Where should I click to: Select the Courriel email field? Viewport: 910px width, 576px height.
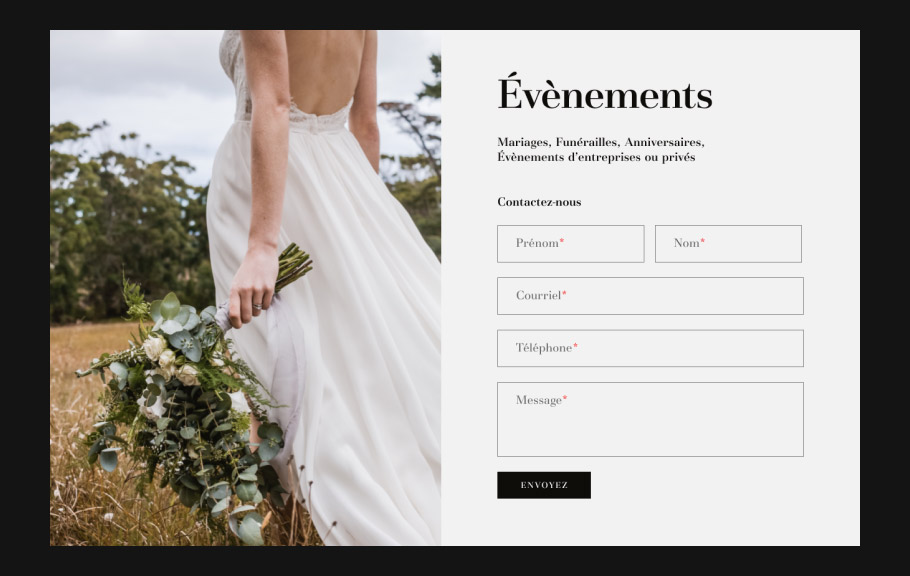point(650,296)
